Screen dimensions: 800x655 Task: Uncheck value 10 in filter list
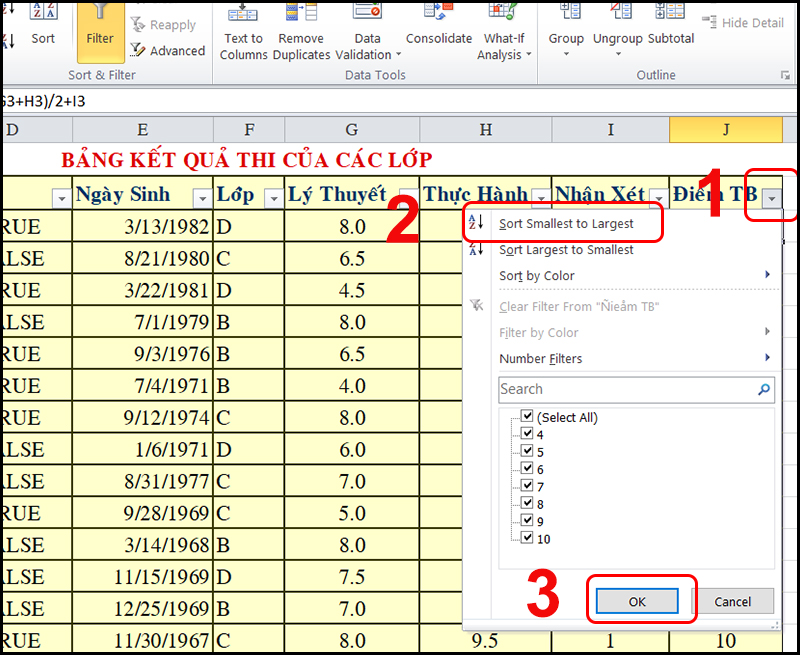(x=527, y=539)
